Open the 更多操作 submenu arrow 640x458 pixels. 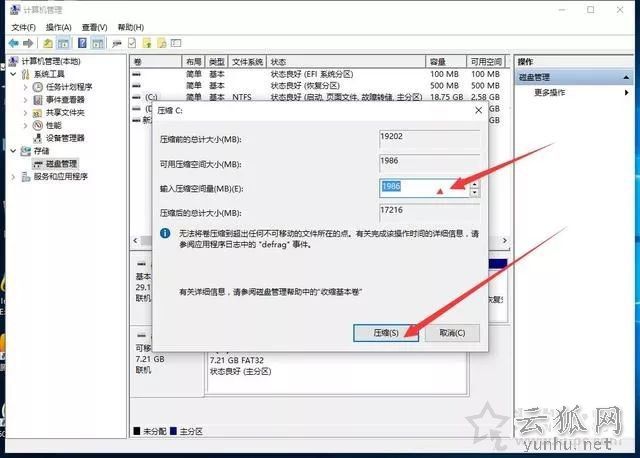(627, 93)
